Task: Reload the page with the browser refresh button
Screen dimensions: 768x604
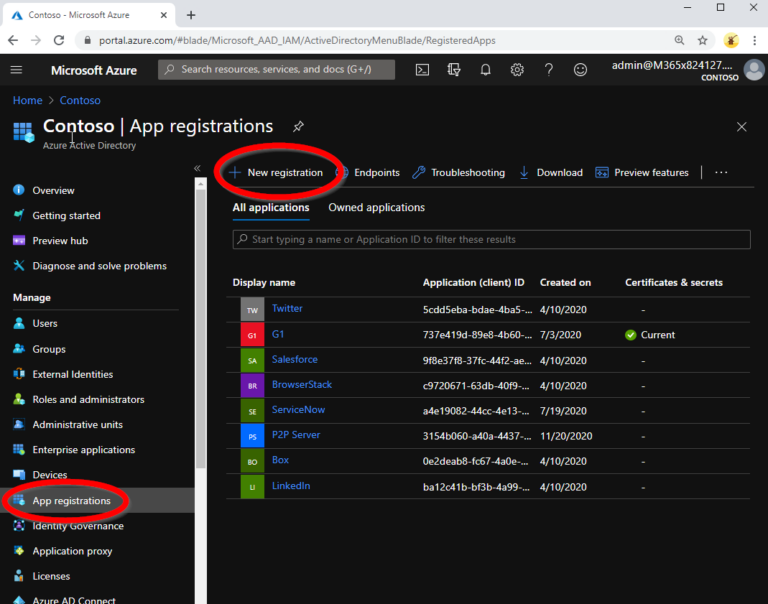Action: click(59, 41)
